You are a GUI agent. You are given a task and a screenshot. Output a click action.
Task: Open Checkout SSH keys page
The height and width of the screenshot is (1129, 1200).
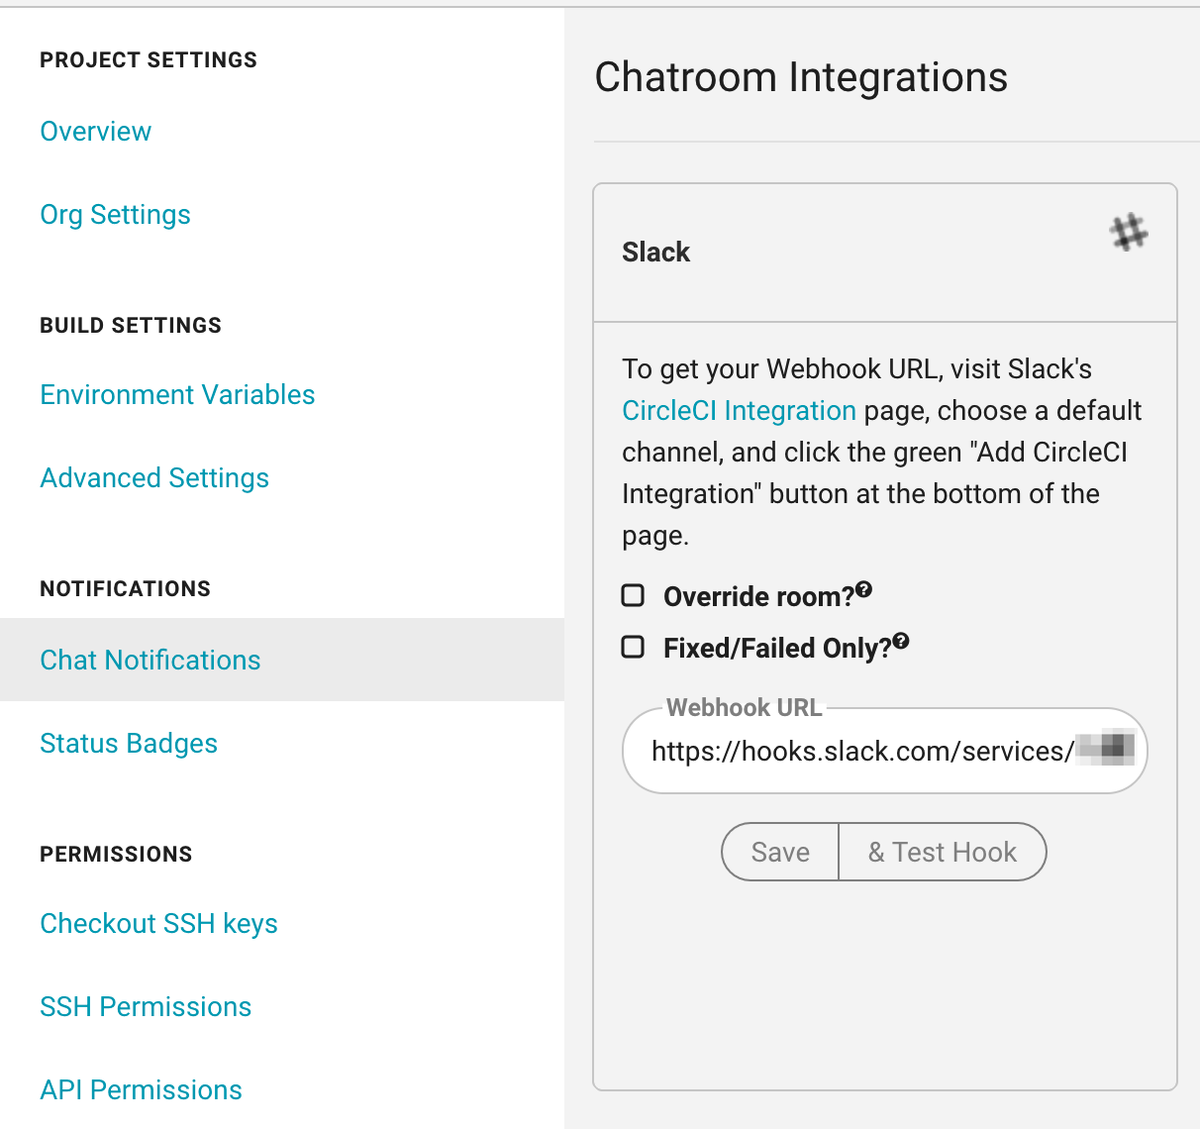click(159, 924)
